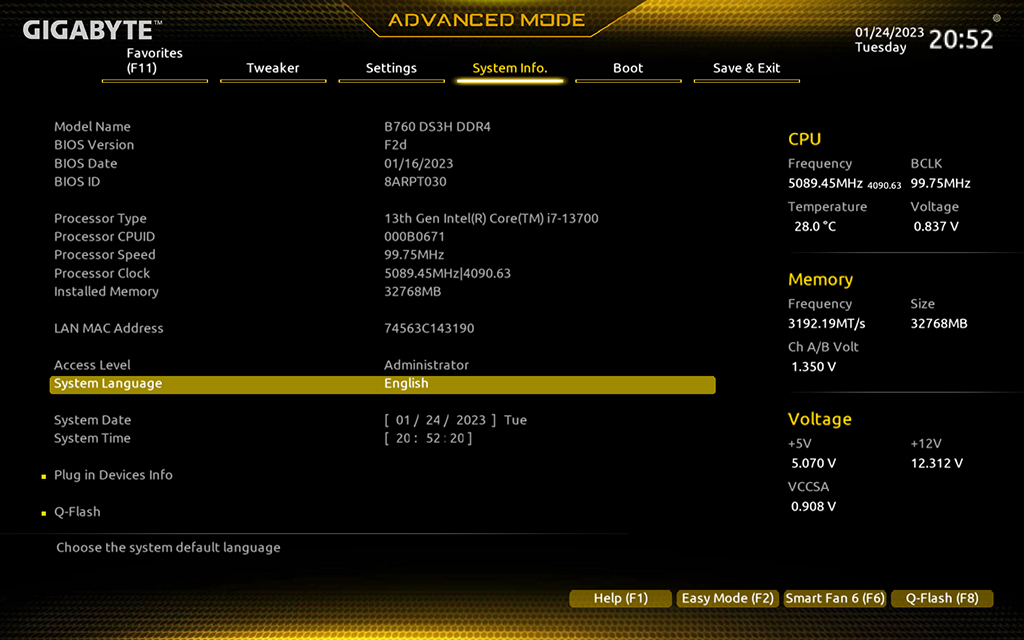Select the System Language row
Viewport: 1024px width, 640px height.
point(383,384)
